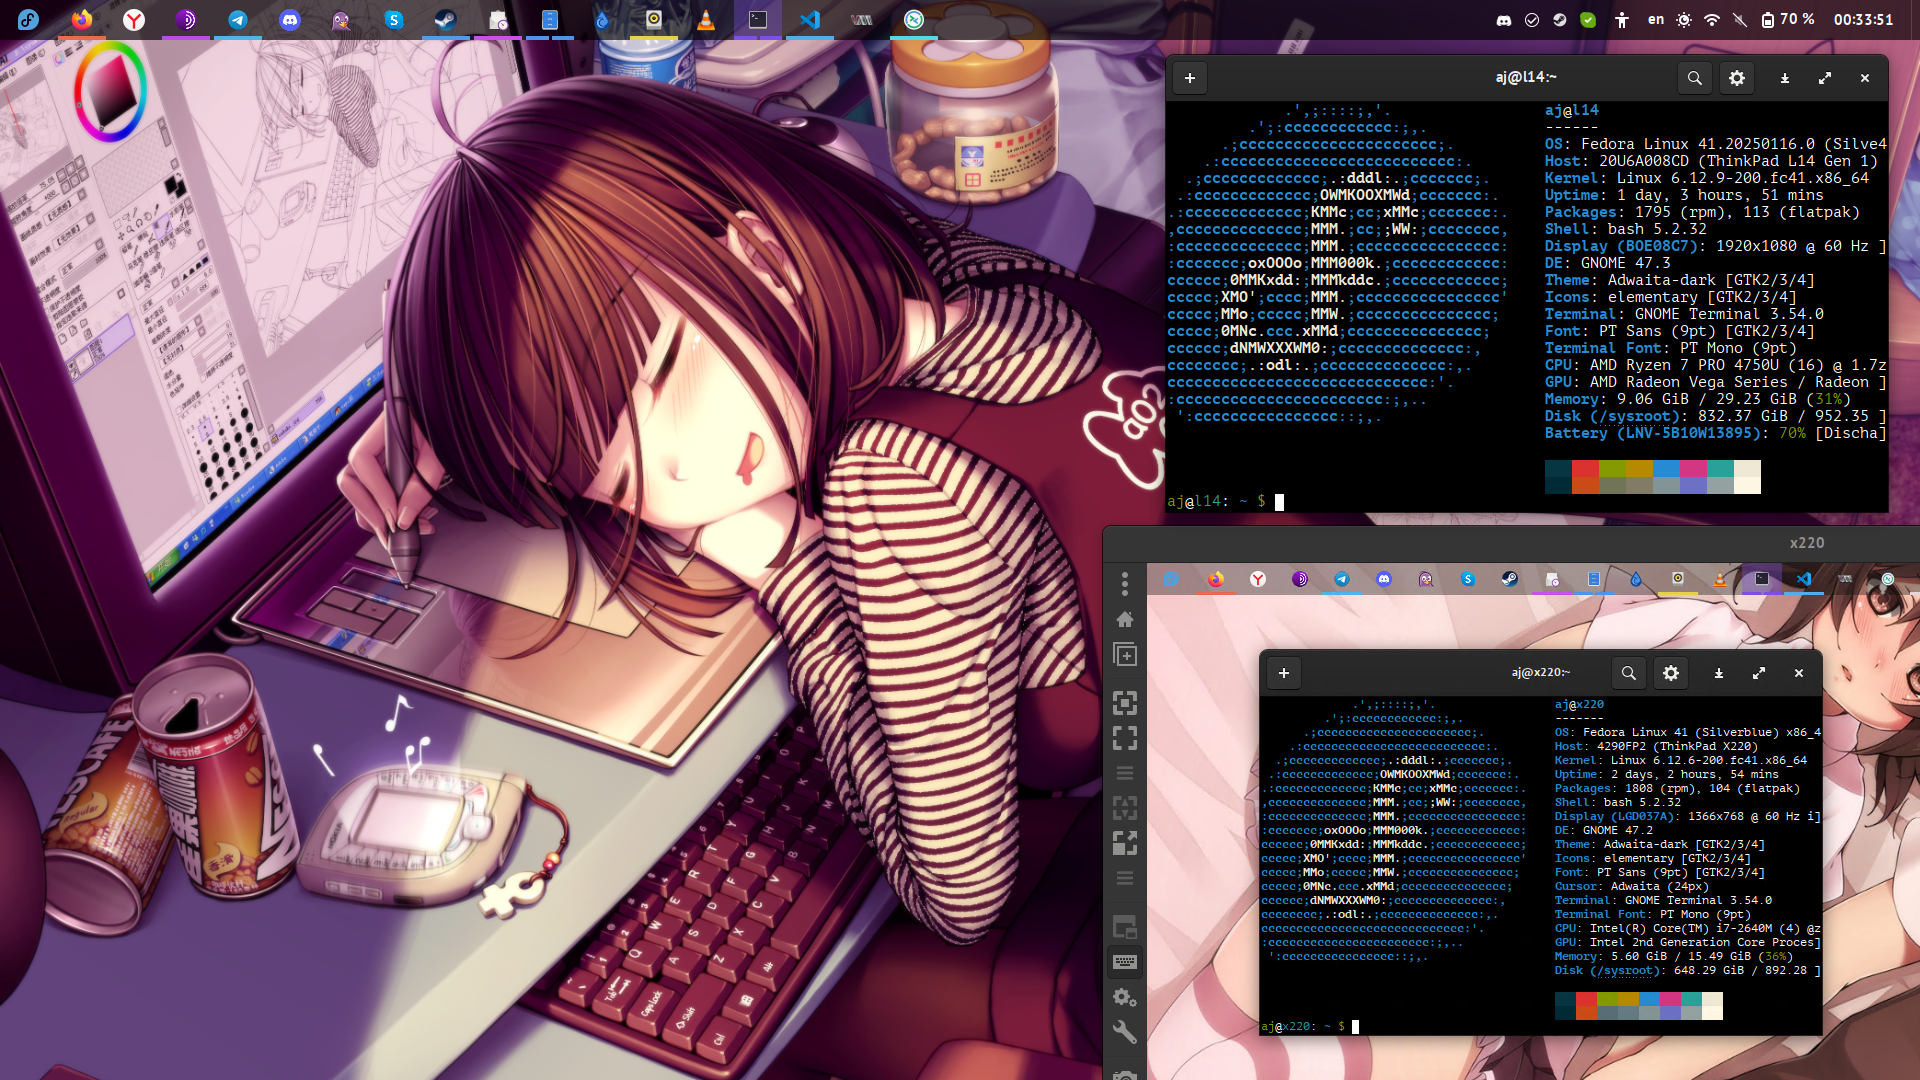This screenshot has width=1920, height=1080.
Task: Click red color block in l14 neofetch
Action: (1585, 469)
